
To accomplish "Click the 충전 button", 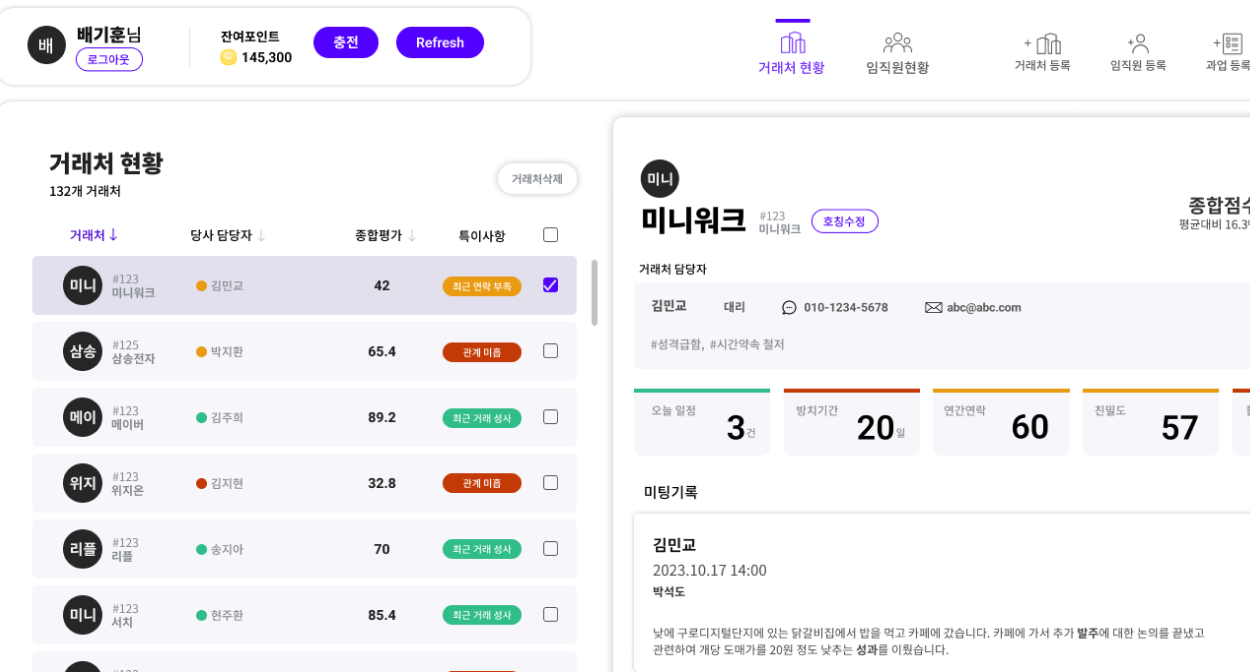I will (x=346, y=43).
